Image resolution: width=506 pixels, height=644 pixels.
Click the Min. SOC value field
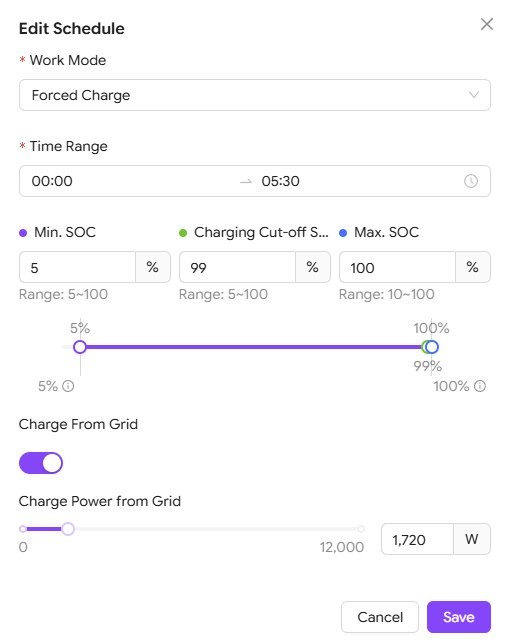[78, 267]
